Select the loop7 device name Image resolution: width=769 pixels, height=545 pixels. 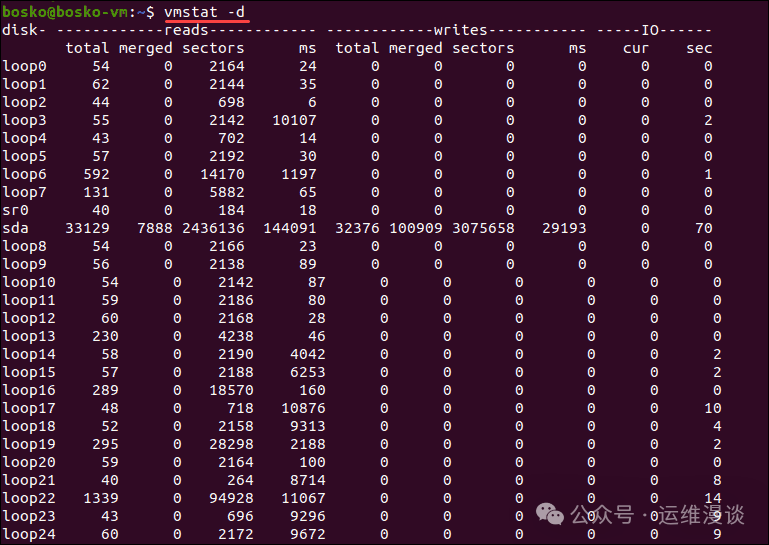click(25, 192)
